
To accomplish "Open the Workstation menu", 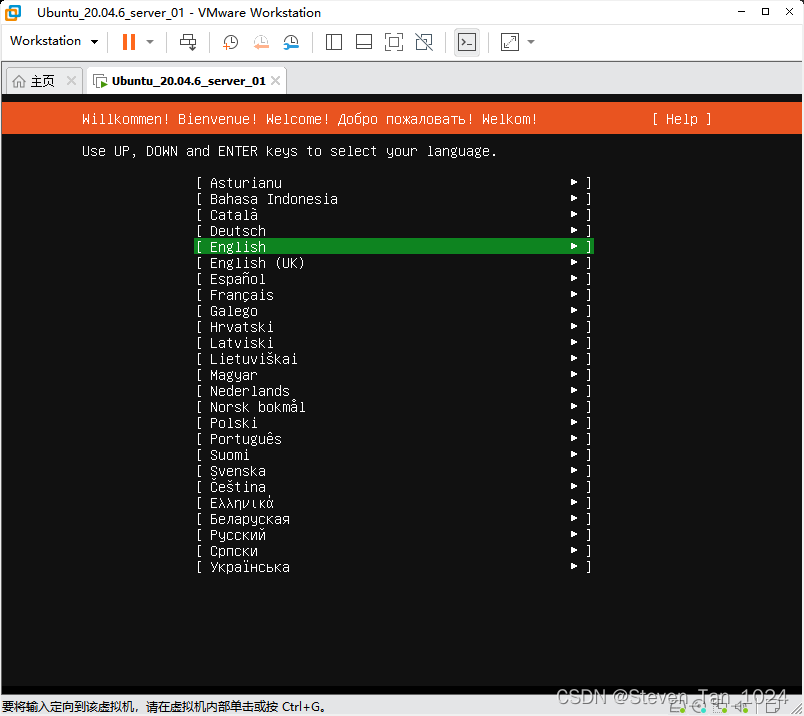I will [x=54, y=41].
